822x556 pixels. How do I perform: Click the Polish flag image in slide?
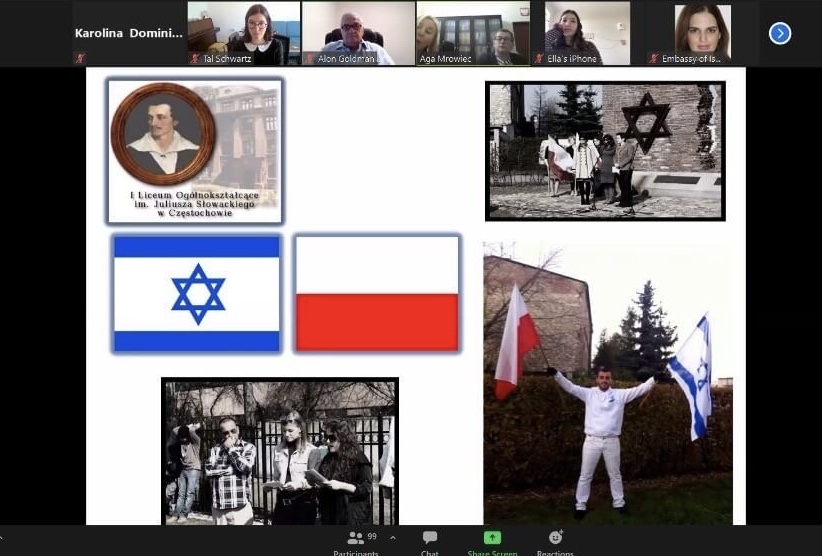(x=377, y=293)
